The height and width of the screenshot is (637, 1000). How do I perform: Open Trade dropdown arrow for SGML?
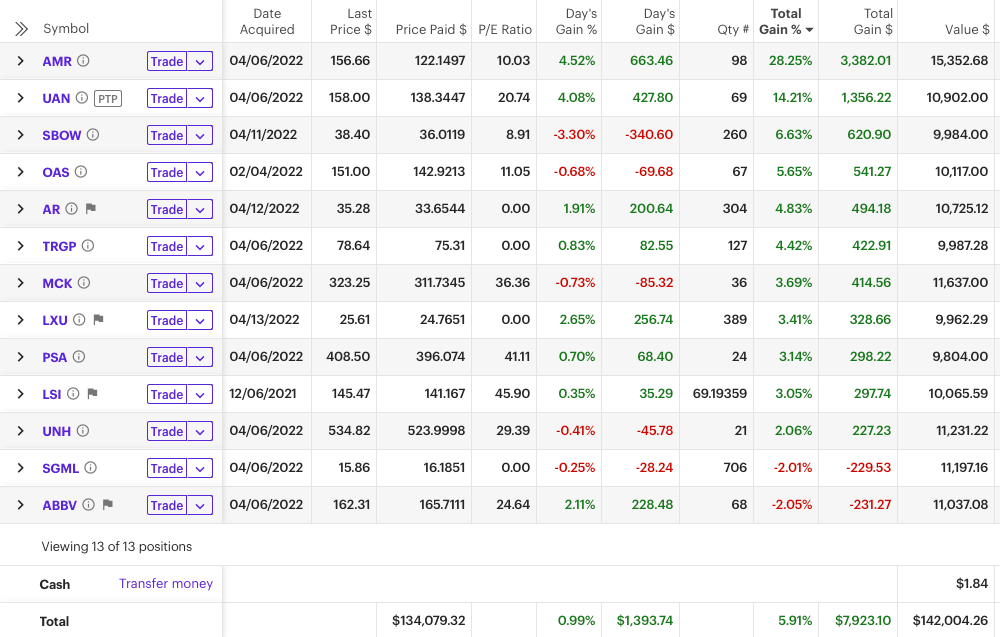click(200, 468)
